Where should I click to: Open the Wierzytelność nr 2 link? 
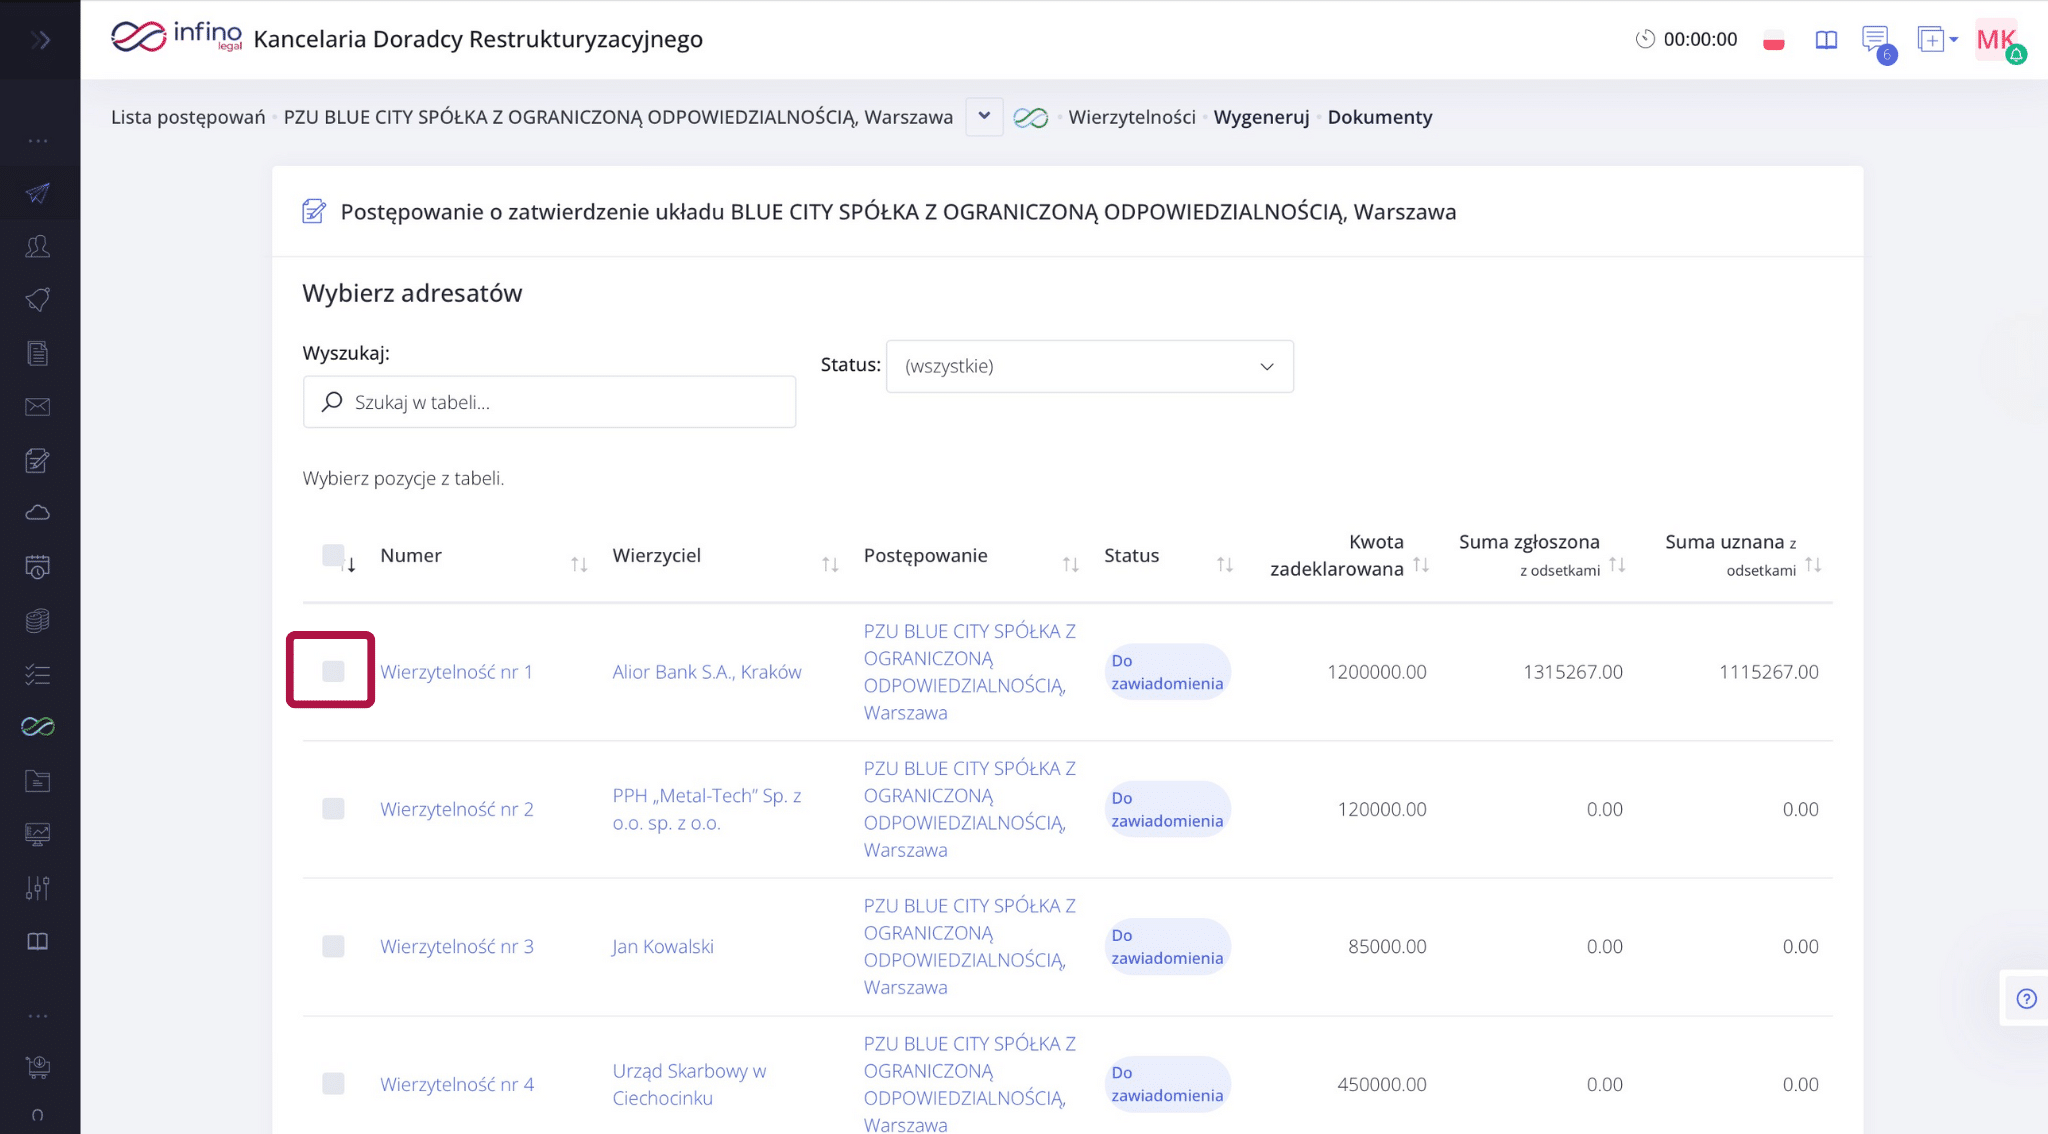(x=457, y=809)
